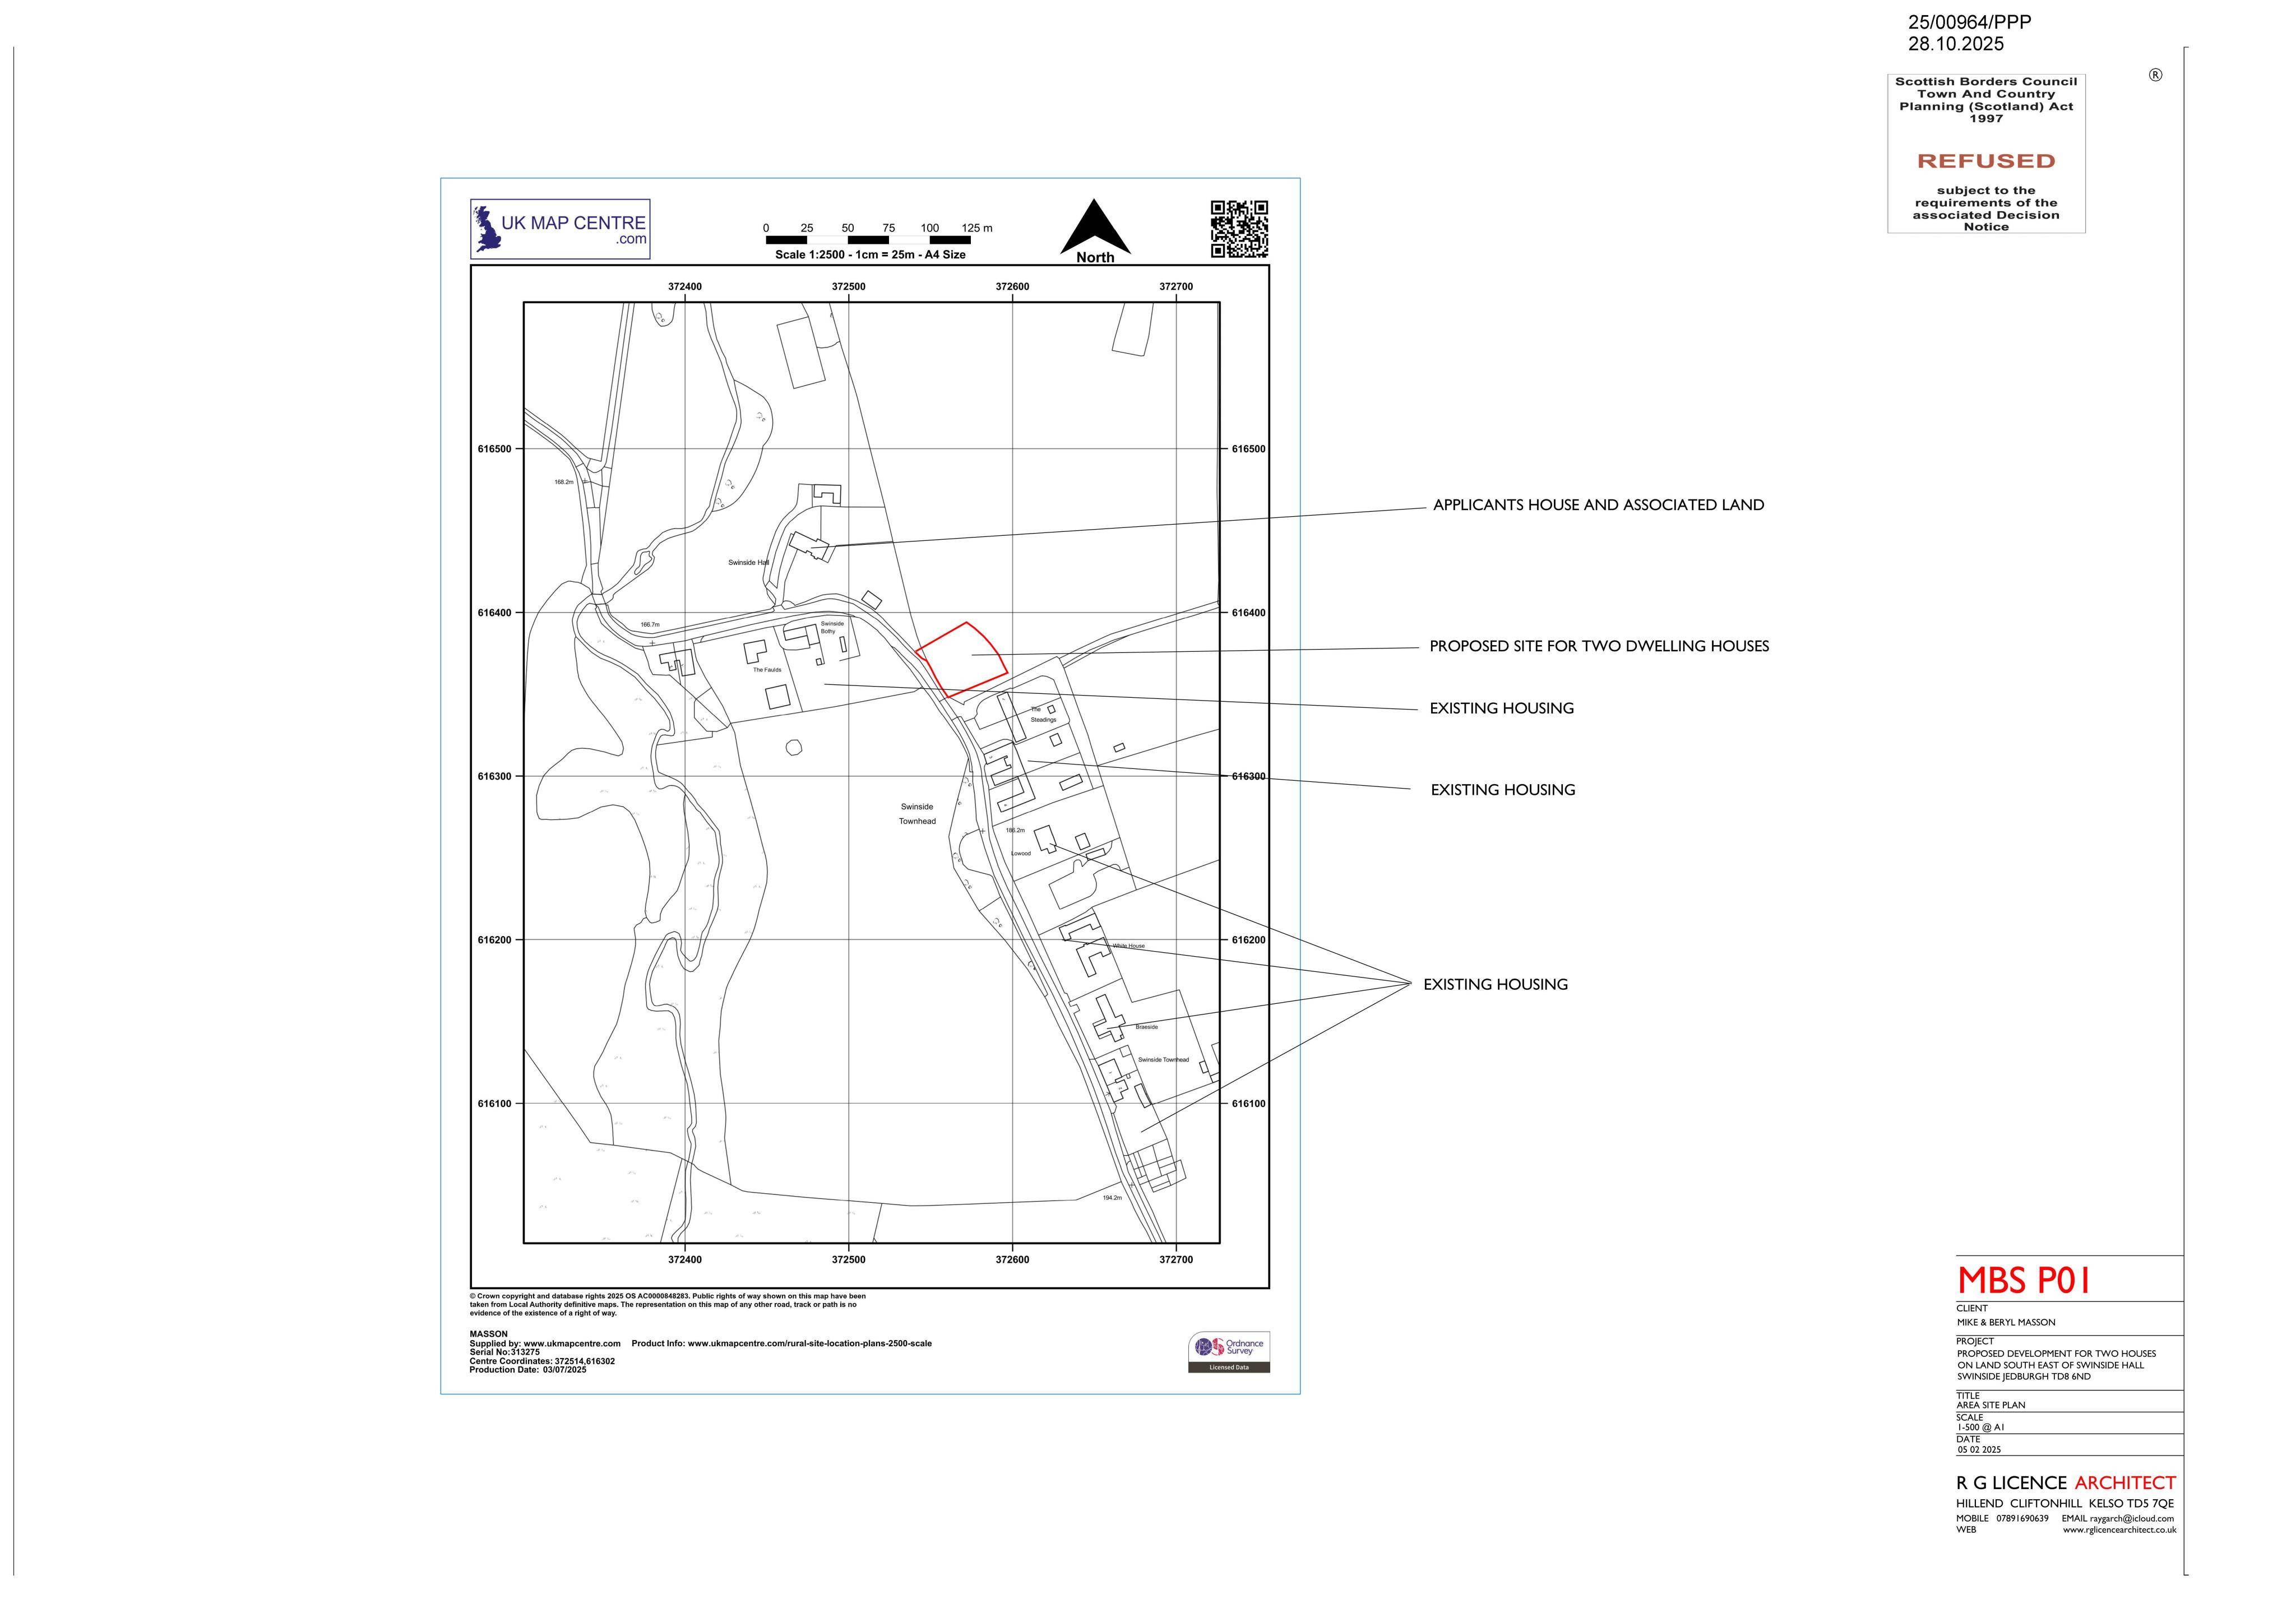Click 'PROPOSED SITE FOR TWO DWELLING HOUSES' annotation
The image size is (2296, 1622).
click(1599, 646)
